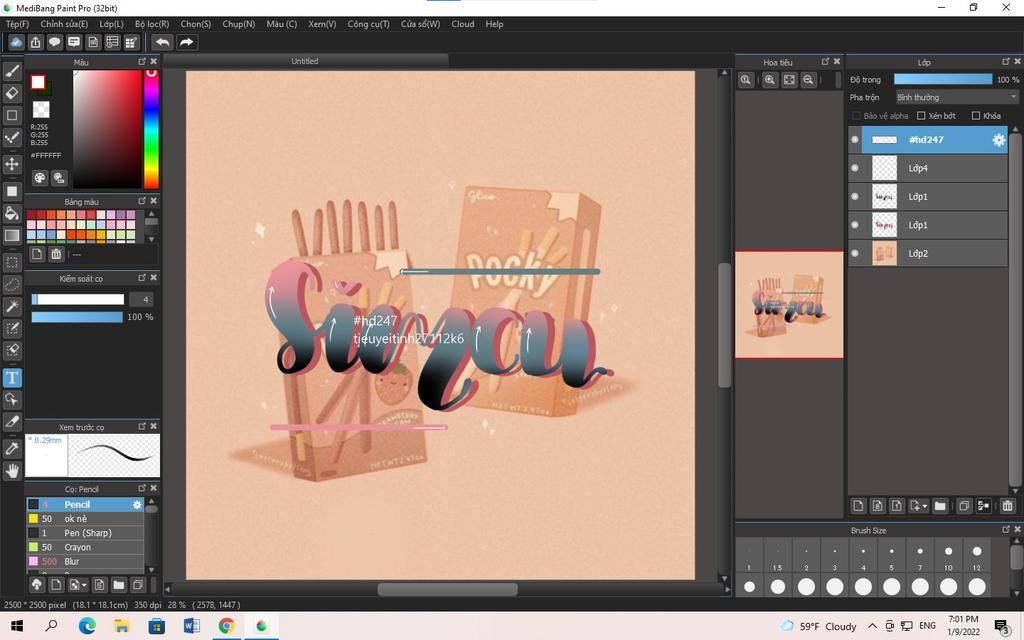Toggle visibility of the Lớp2 layer
The height and width of the screenshot is (640, 1024).
855,253
